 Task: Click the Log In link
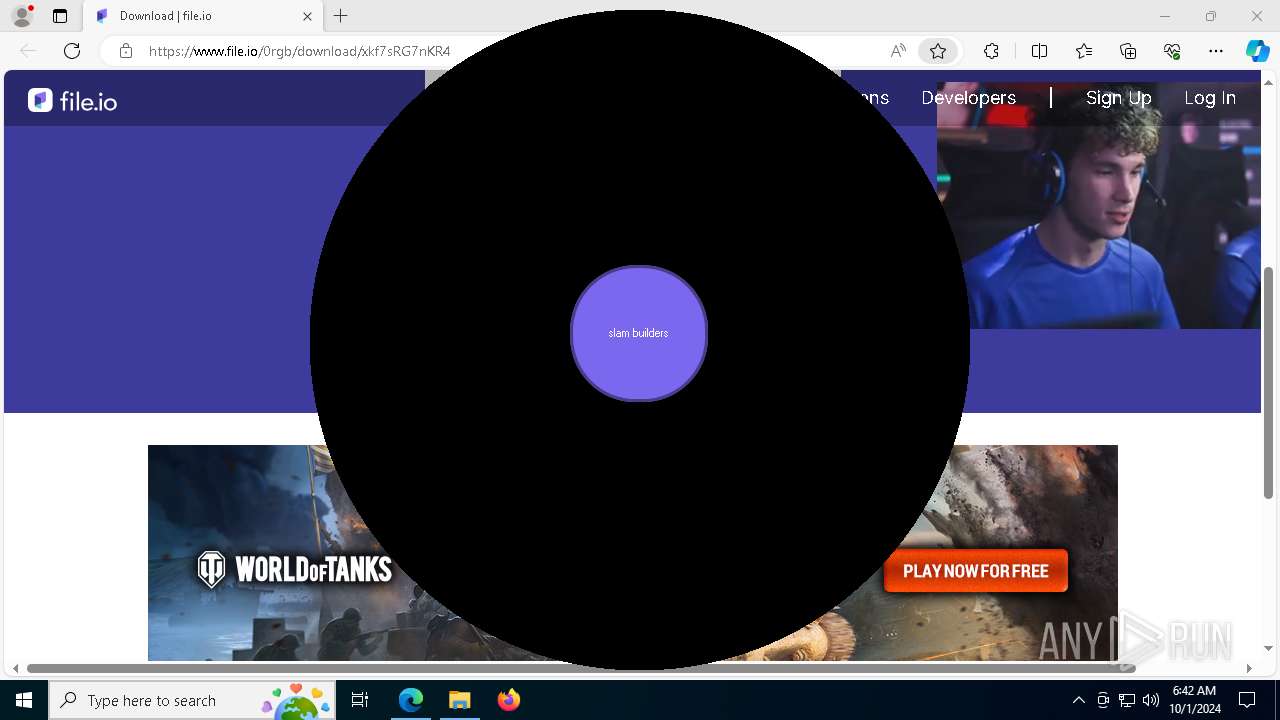tap(1210, 98)
